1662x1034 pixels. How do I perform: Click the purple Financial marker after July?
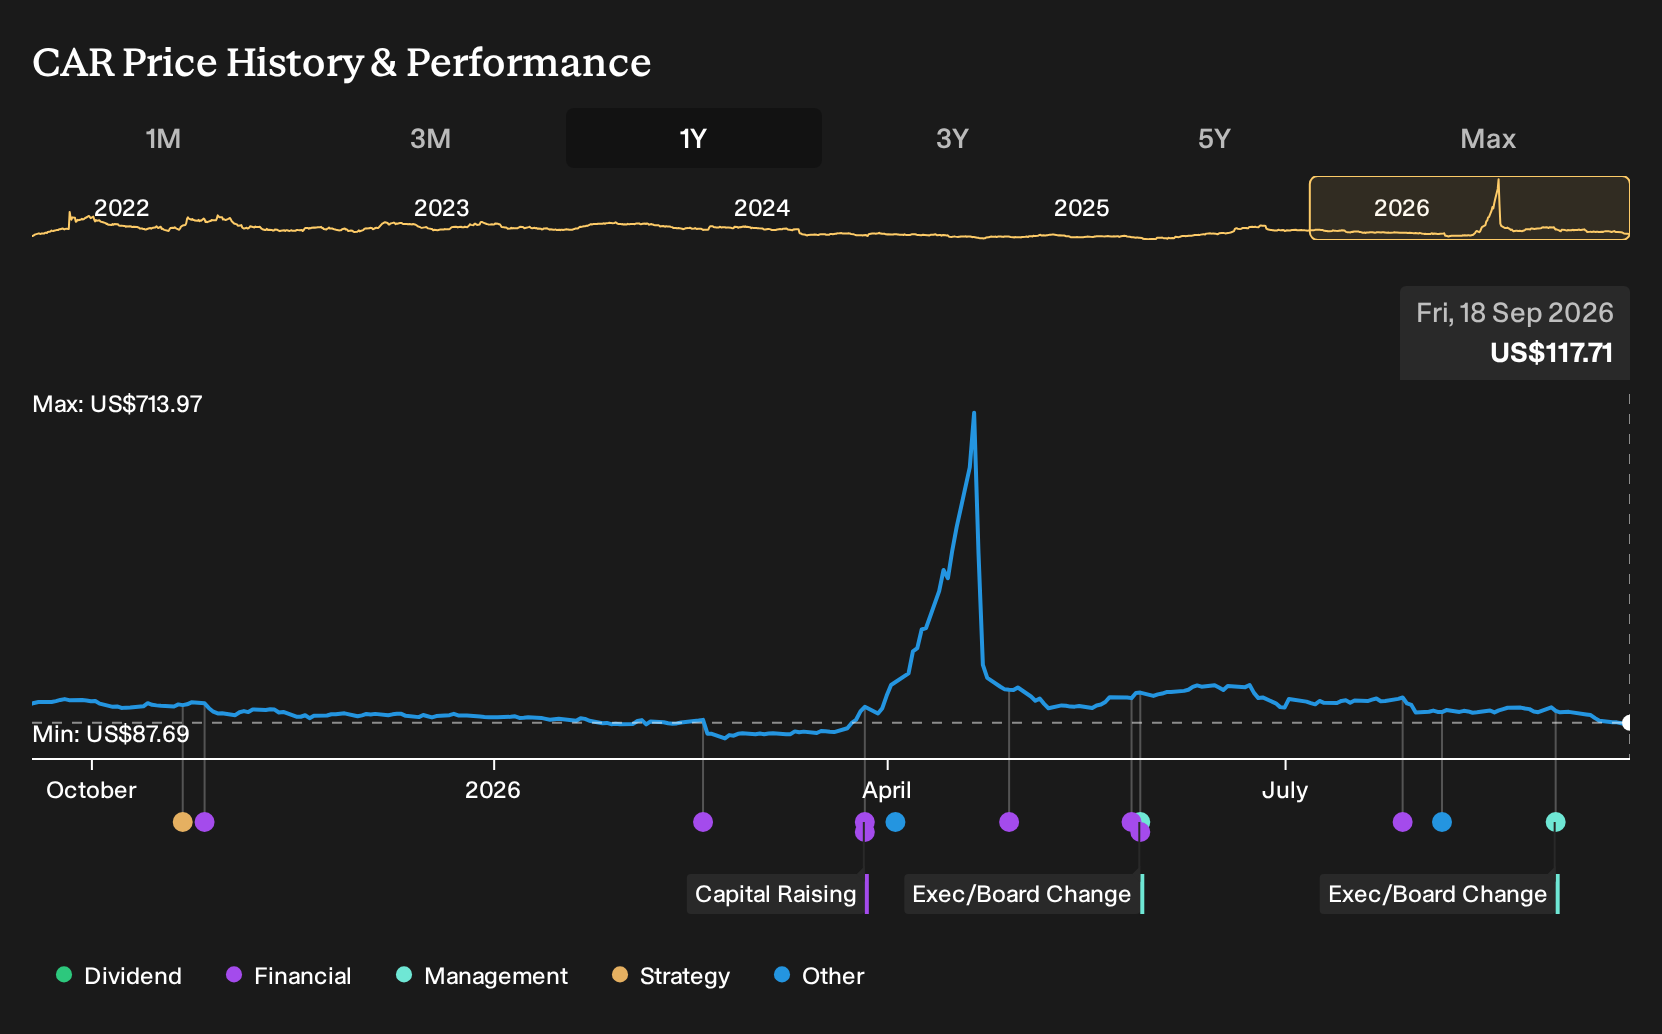point(1402,822)
